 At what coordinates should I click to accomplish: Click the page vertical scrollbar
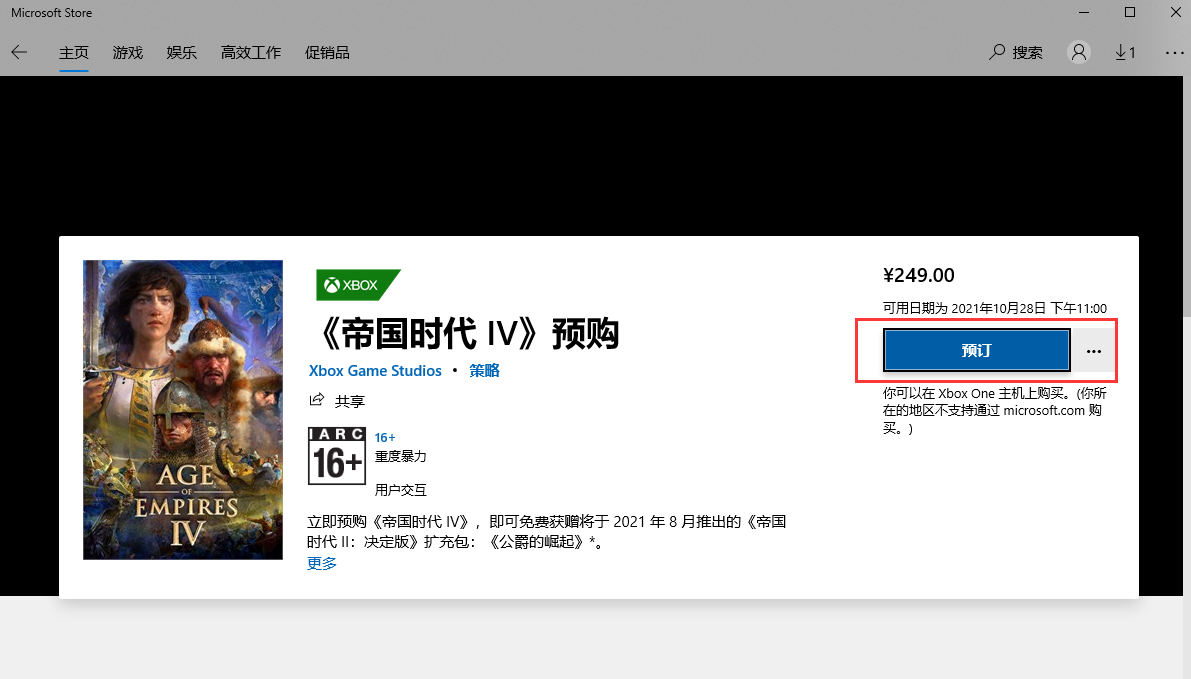pyautogui.click(x=1186, y=197)
